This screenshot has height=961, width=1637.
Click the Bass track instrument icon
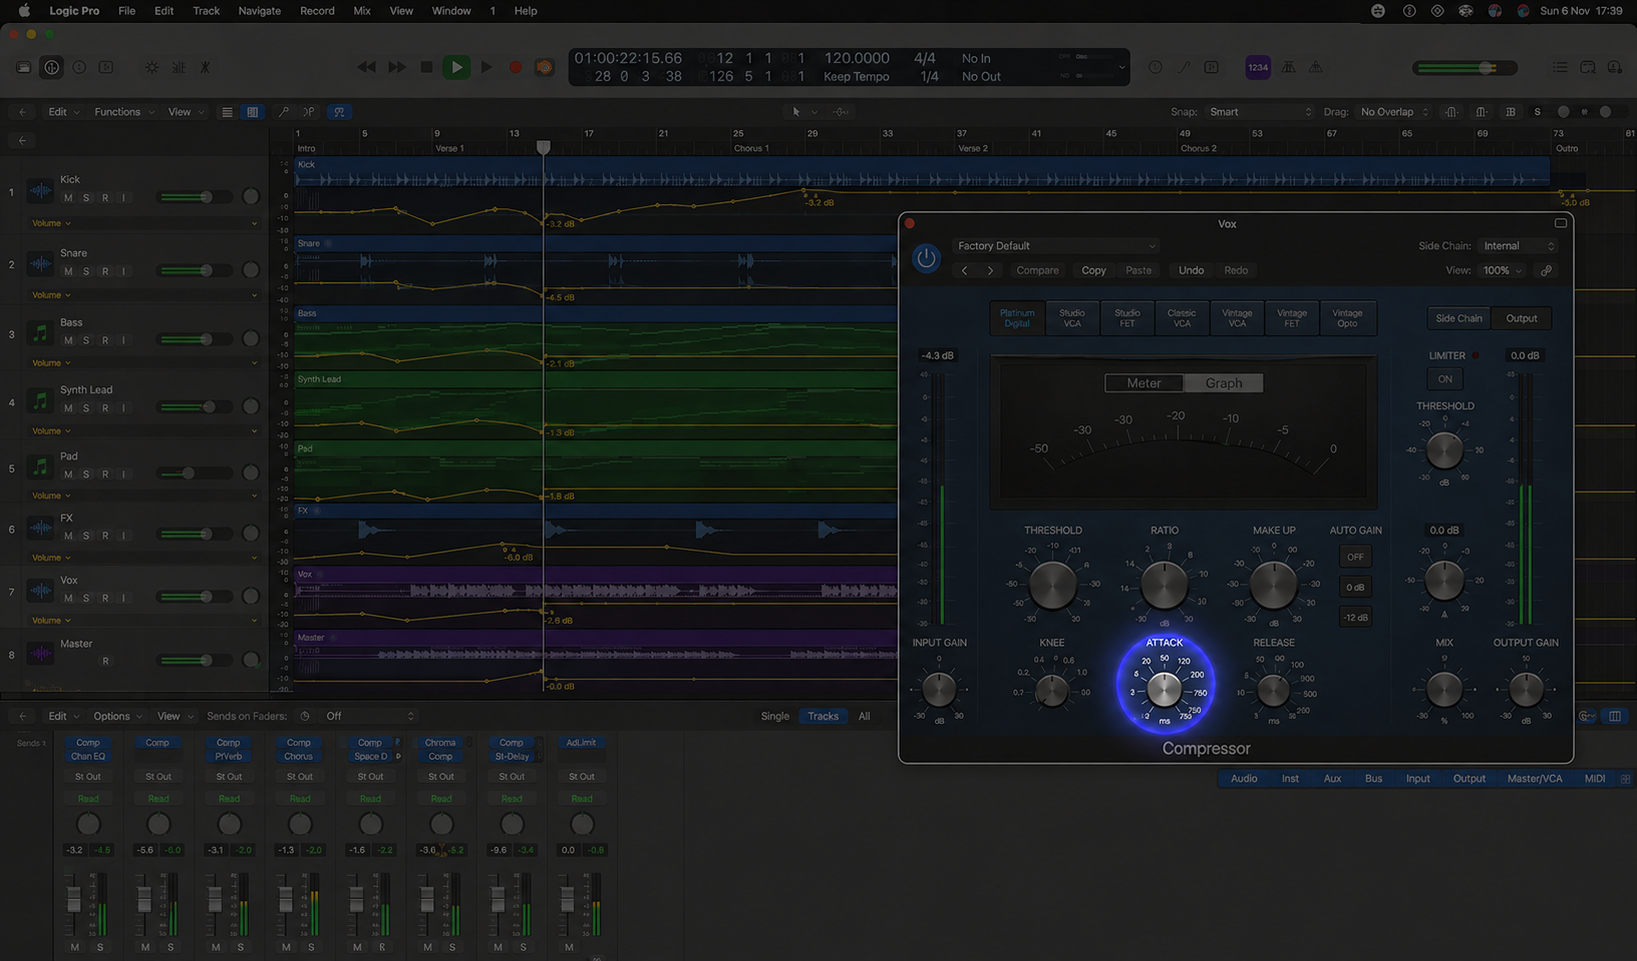tap(40, 332)
